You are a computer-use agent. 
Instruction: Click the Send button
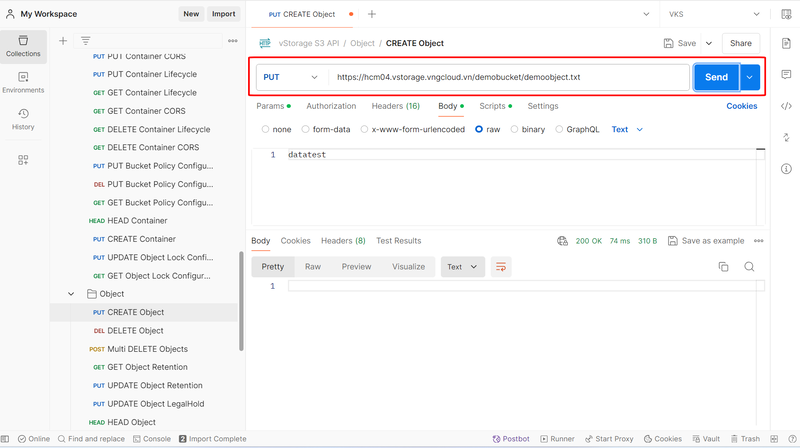[716, 77]
